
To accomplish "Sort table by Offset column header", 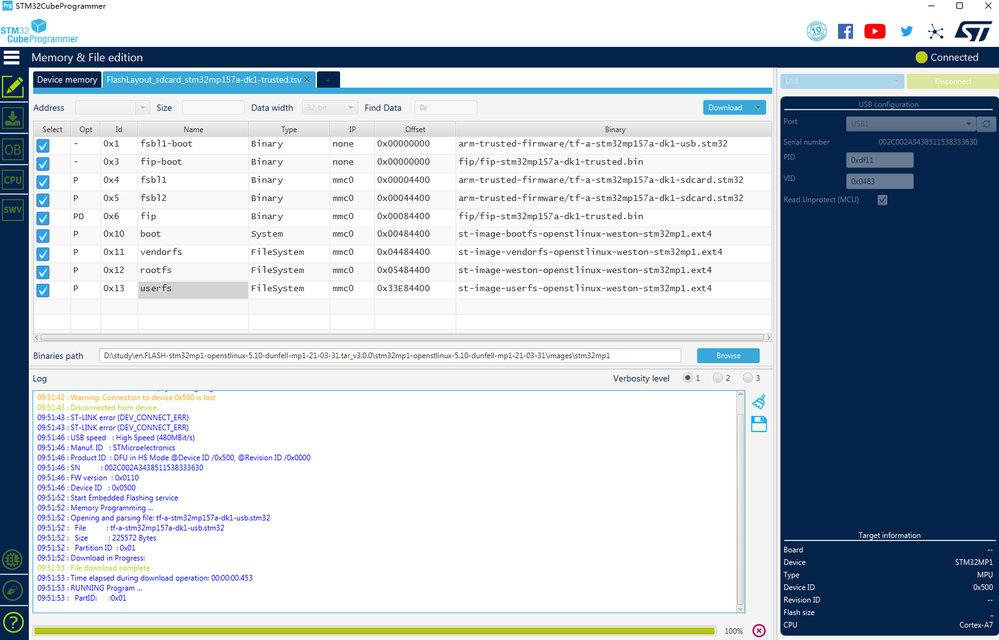I will pos(415,129).
